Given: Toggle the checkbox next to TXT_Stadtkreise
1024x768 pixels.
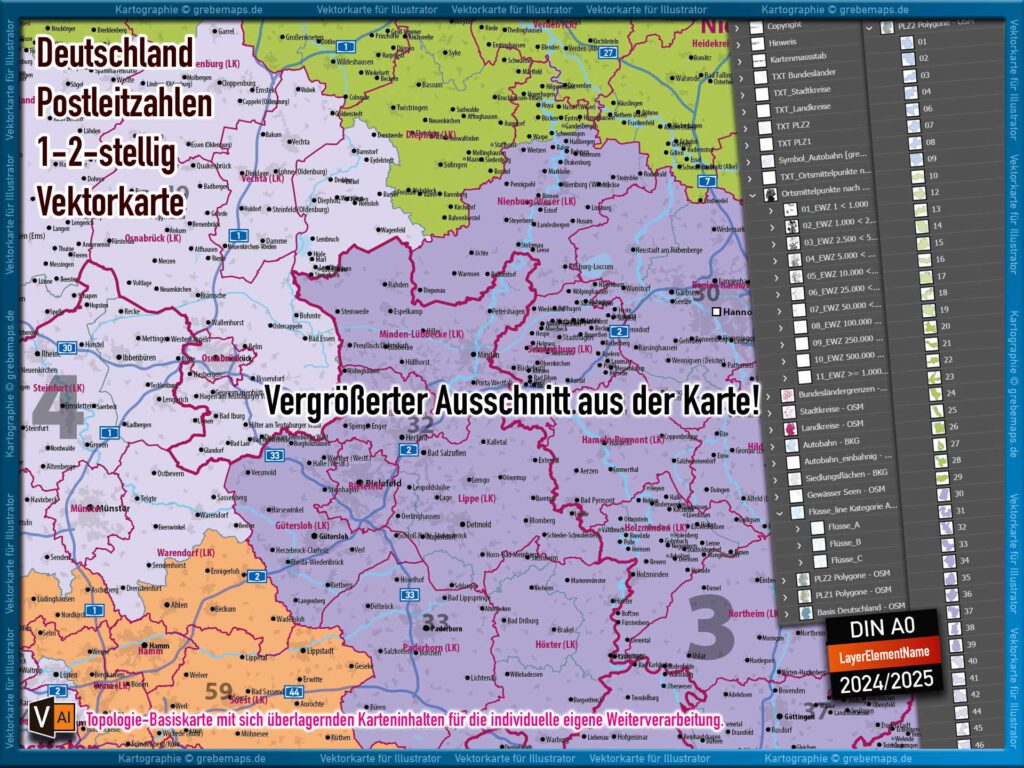Looking at the screenshot, I should (763, 93).
